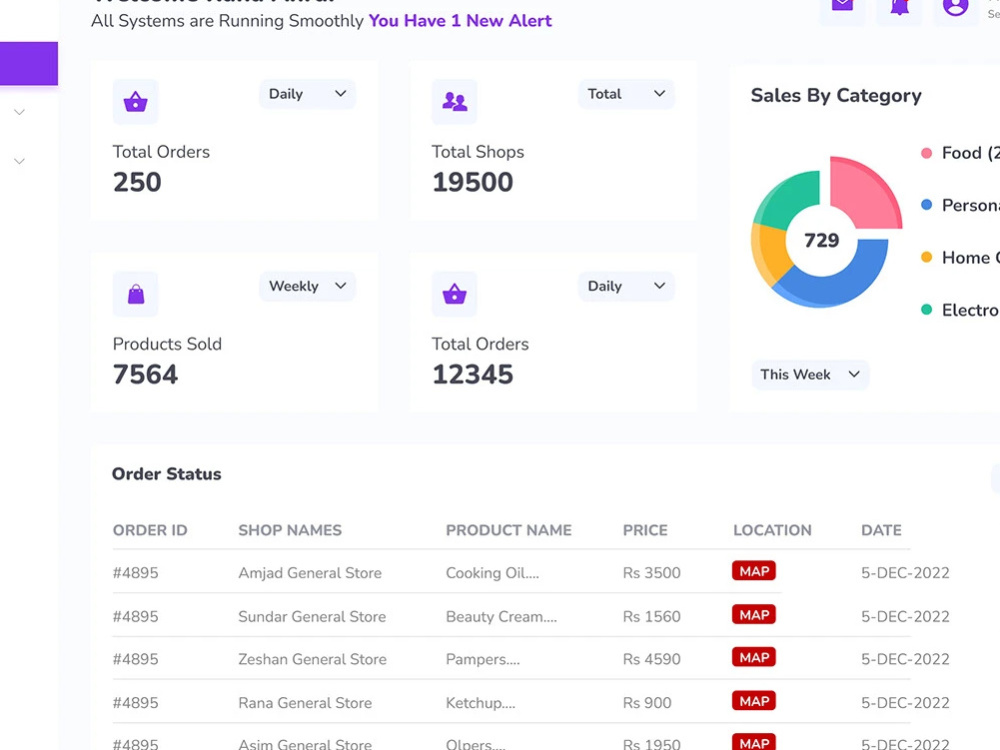Open the user profile avatar icon
Viewport: 1000px width, 750px height.
pyautogui.click(x=955, y=8)
